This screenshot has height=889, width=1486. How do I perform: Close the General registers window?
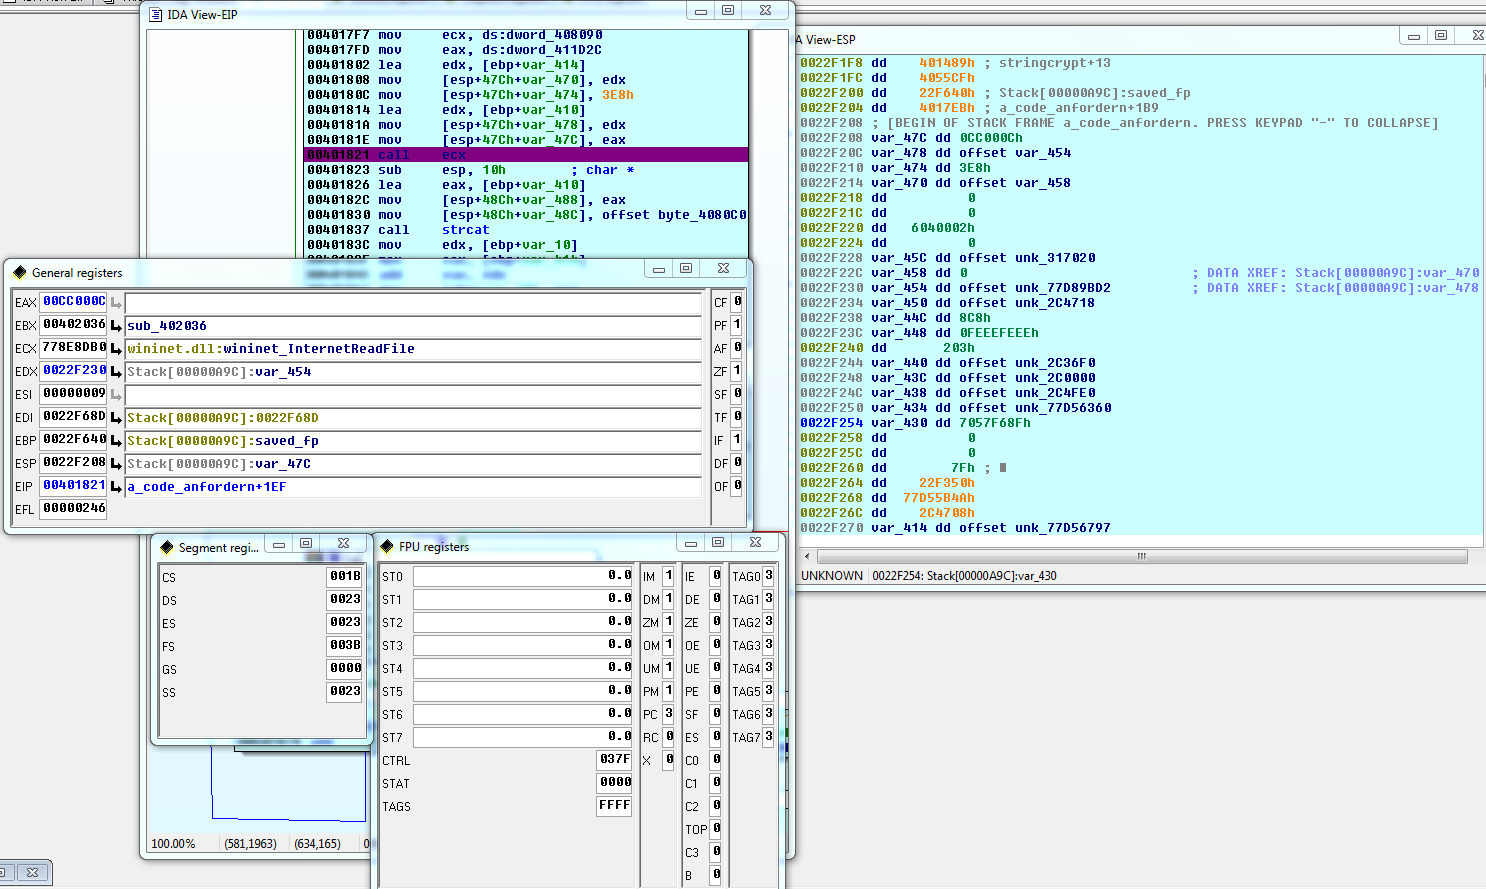coord(723,269)
